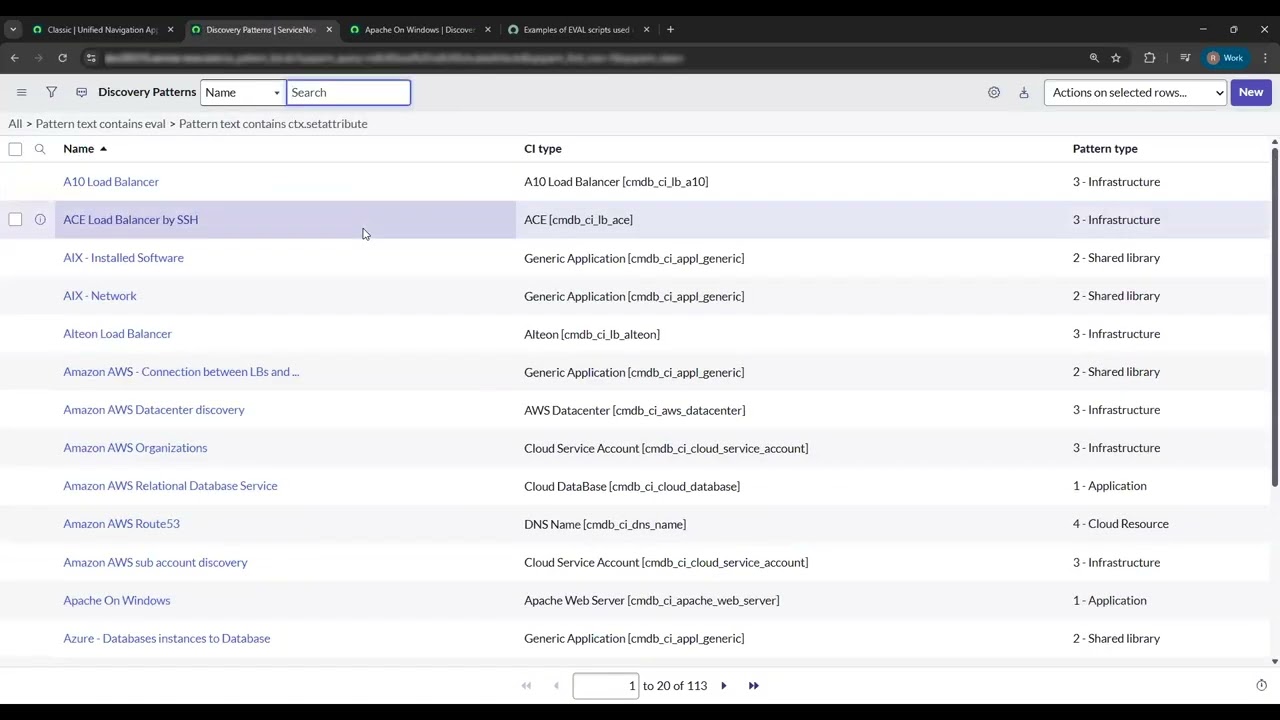Screen dimensions: 1280x720
Task: Toggle the select-all checkbox in header
Action: click(x=15, y=148)
